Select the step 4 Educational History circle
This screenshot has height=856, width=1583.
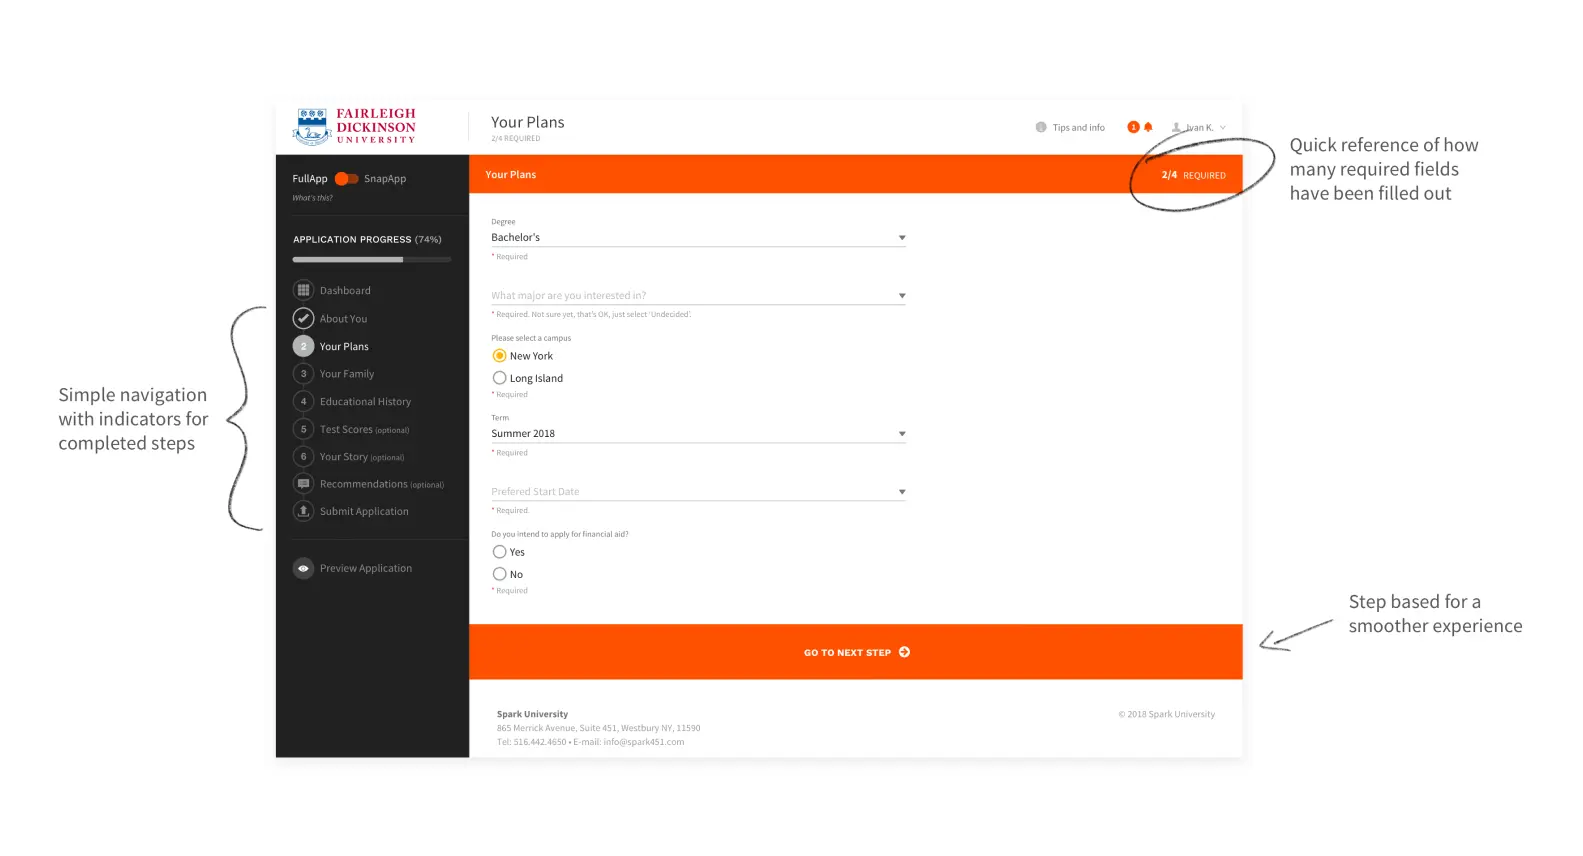(303, 401)
